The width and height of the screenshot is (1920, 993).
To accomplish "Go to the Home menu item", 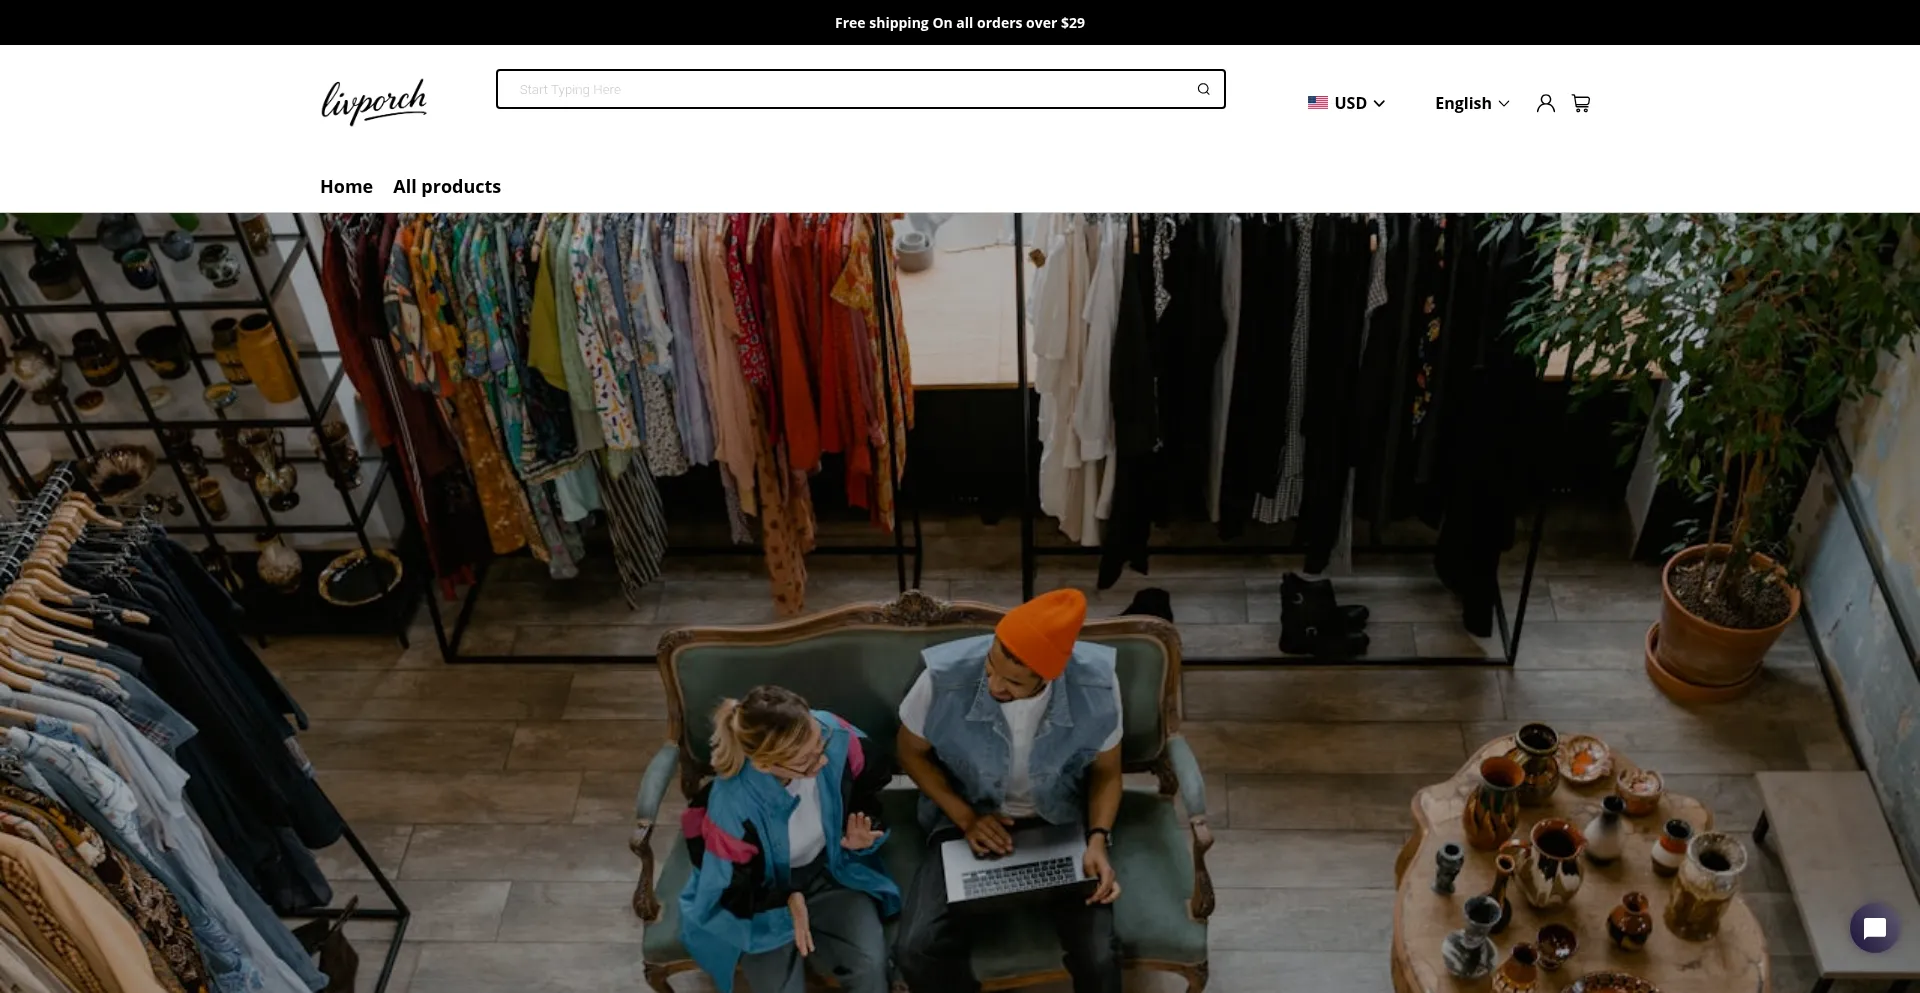I will tap(346, 186).
